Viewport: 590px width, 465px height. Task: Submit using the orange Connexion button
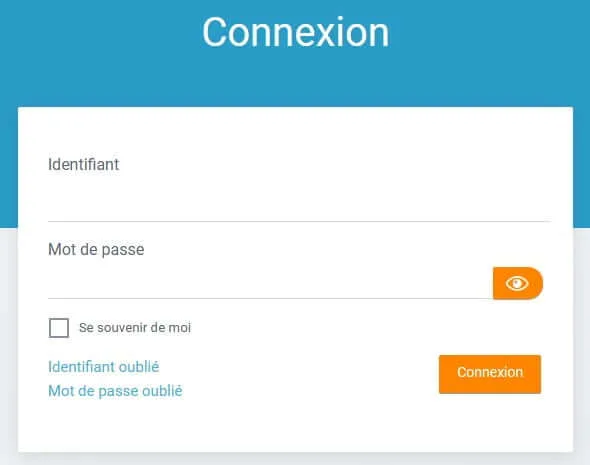[490, 374]
